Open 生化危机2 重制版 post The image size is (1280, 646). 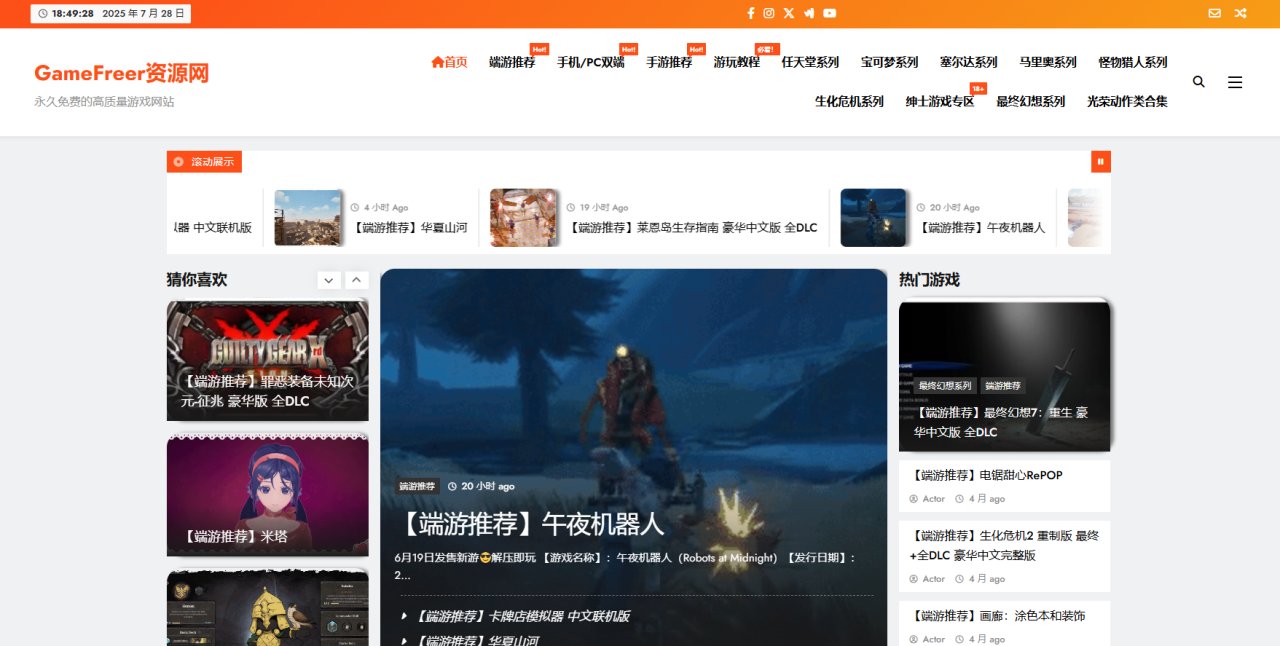[x=1004, y=545]
